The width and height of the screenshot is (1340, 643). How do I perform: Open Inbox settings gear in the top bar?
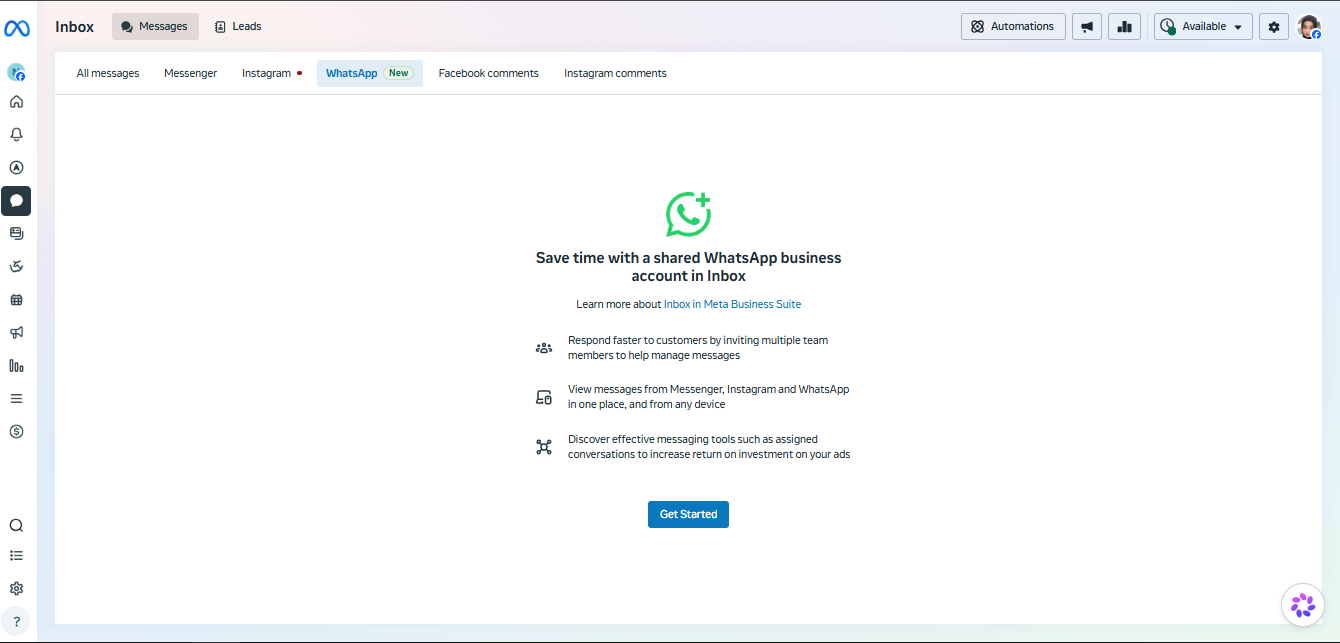(x=1274, y=27)
